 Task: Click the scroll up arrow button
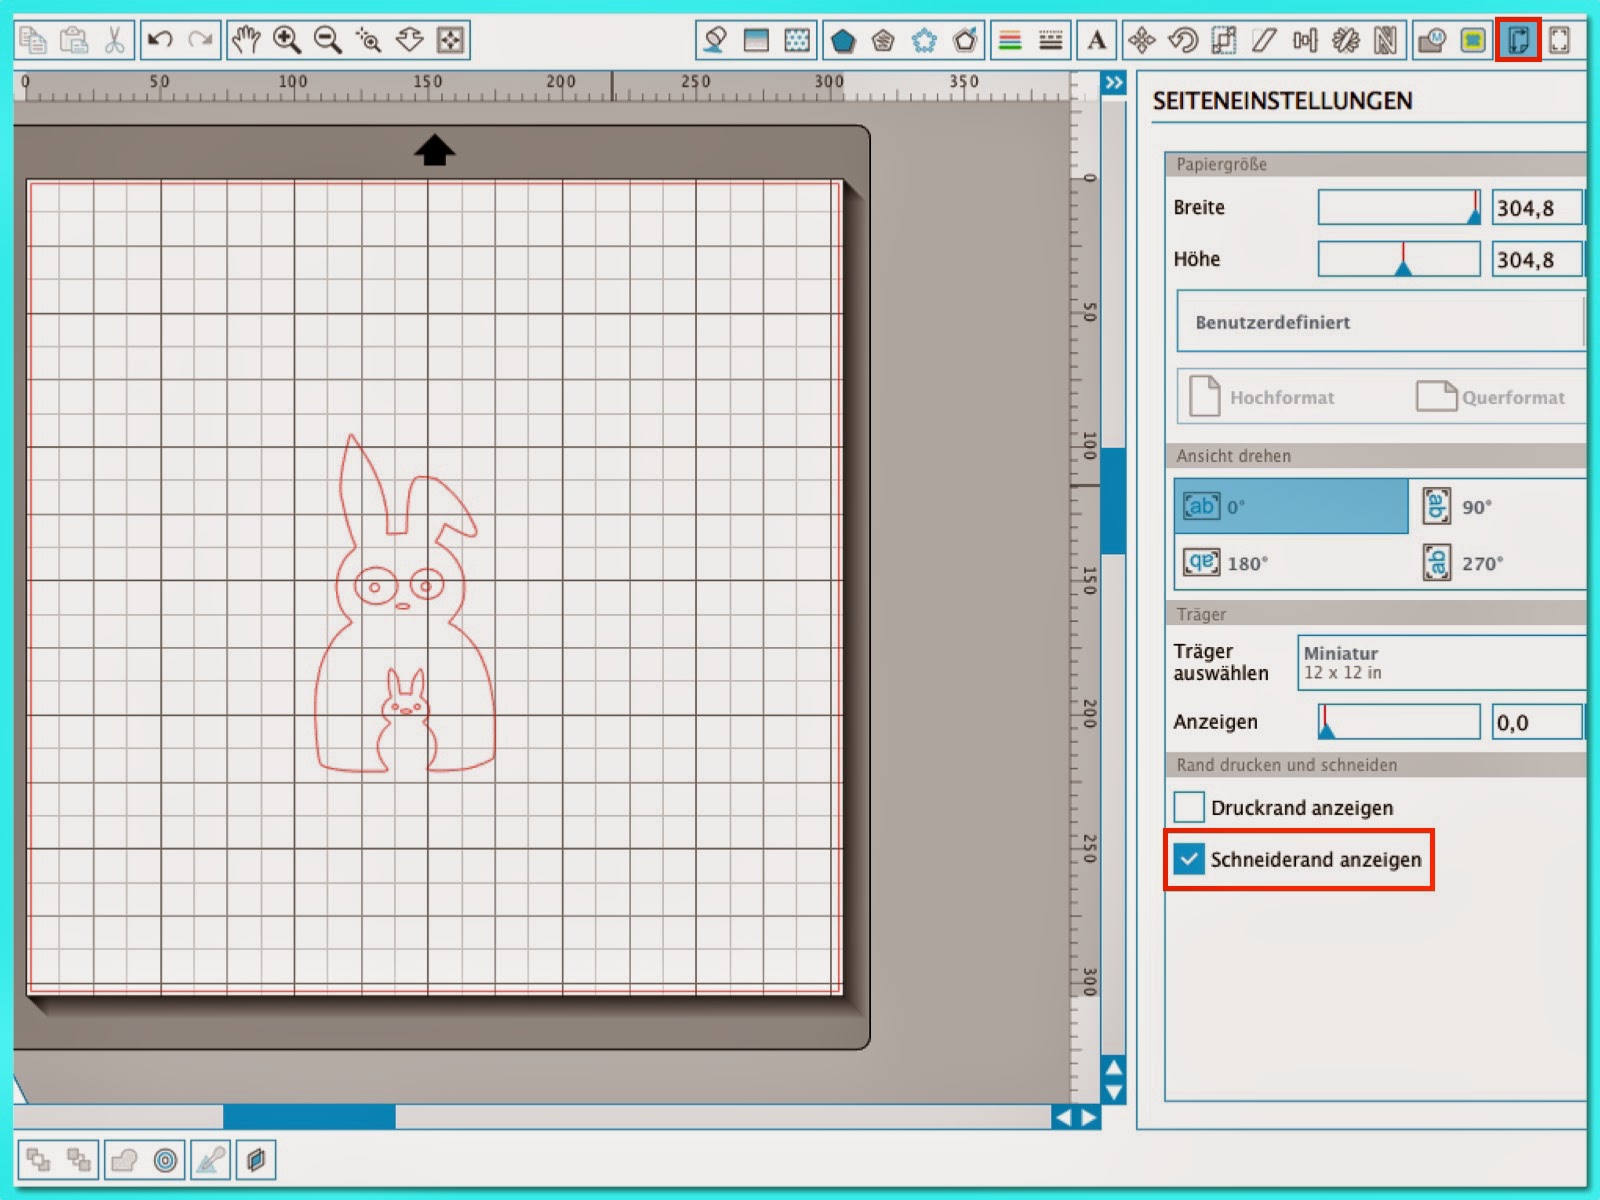pos(1114,1068)
